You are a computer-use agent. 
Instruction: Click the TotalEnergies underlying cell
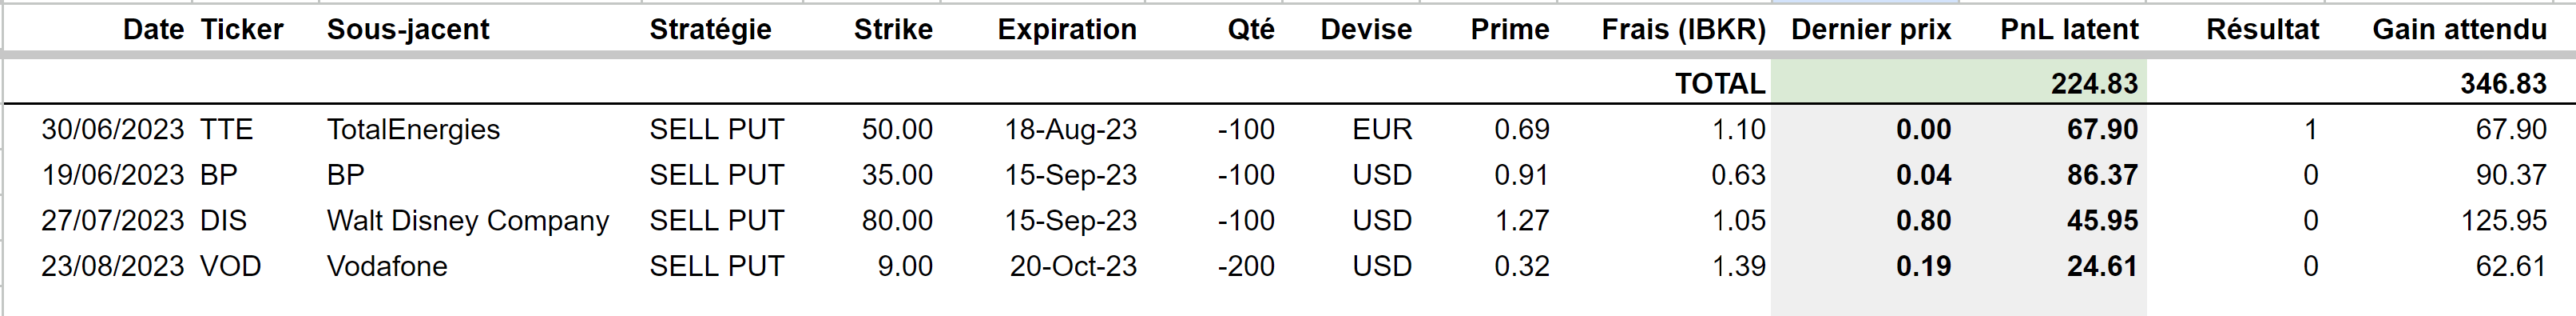413,129
